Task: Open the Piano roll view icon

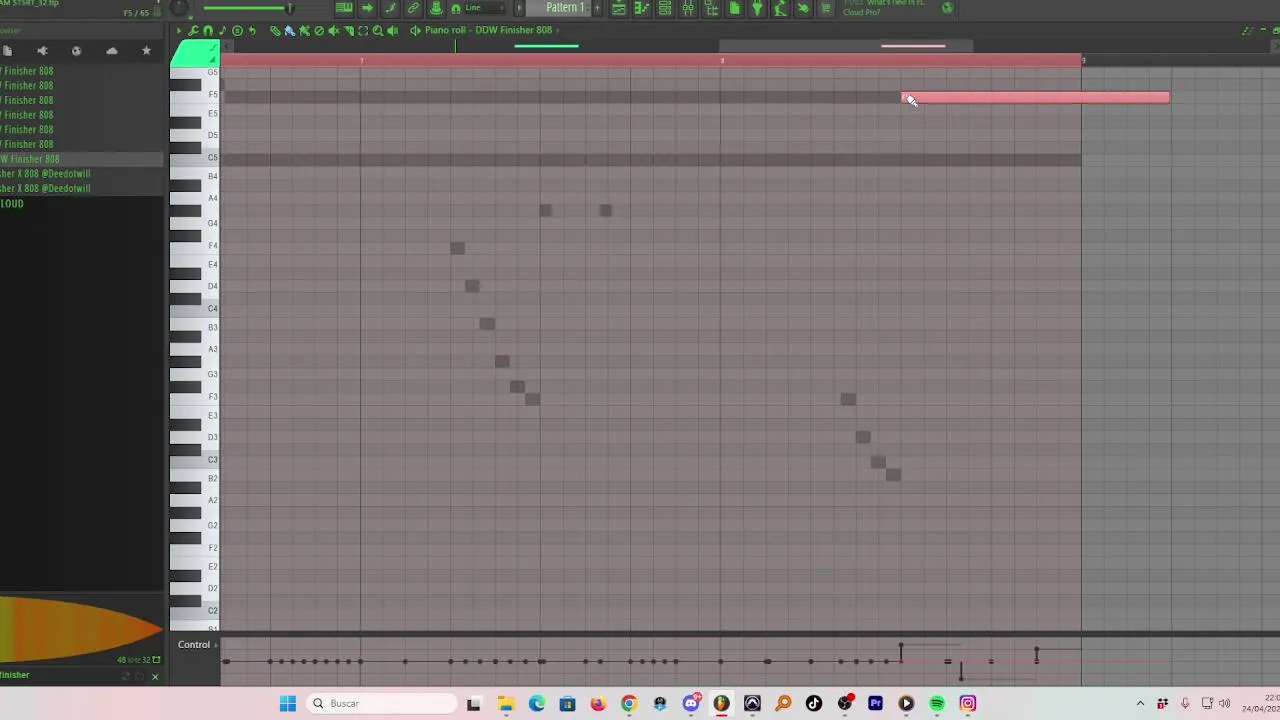Action: coord(641,8)
